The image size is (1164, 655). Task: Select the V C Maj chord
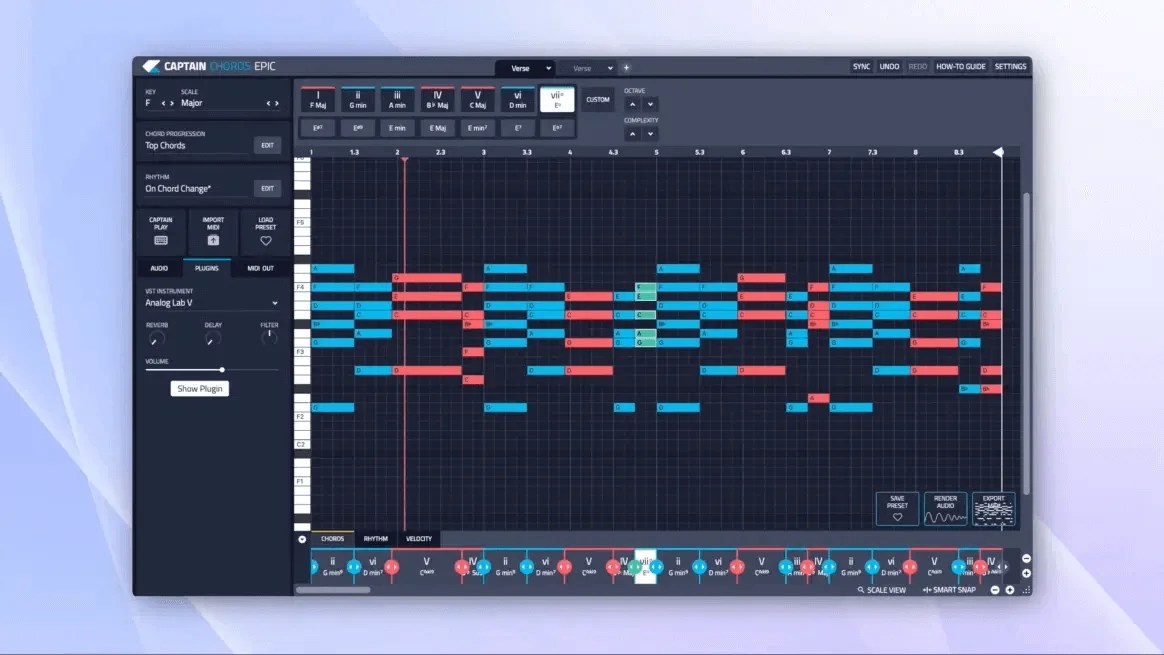tap(477, 100)
